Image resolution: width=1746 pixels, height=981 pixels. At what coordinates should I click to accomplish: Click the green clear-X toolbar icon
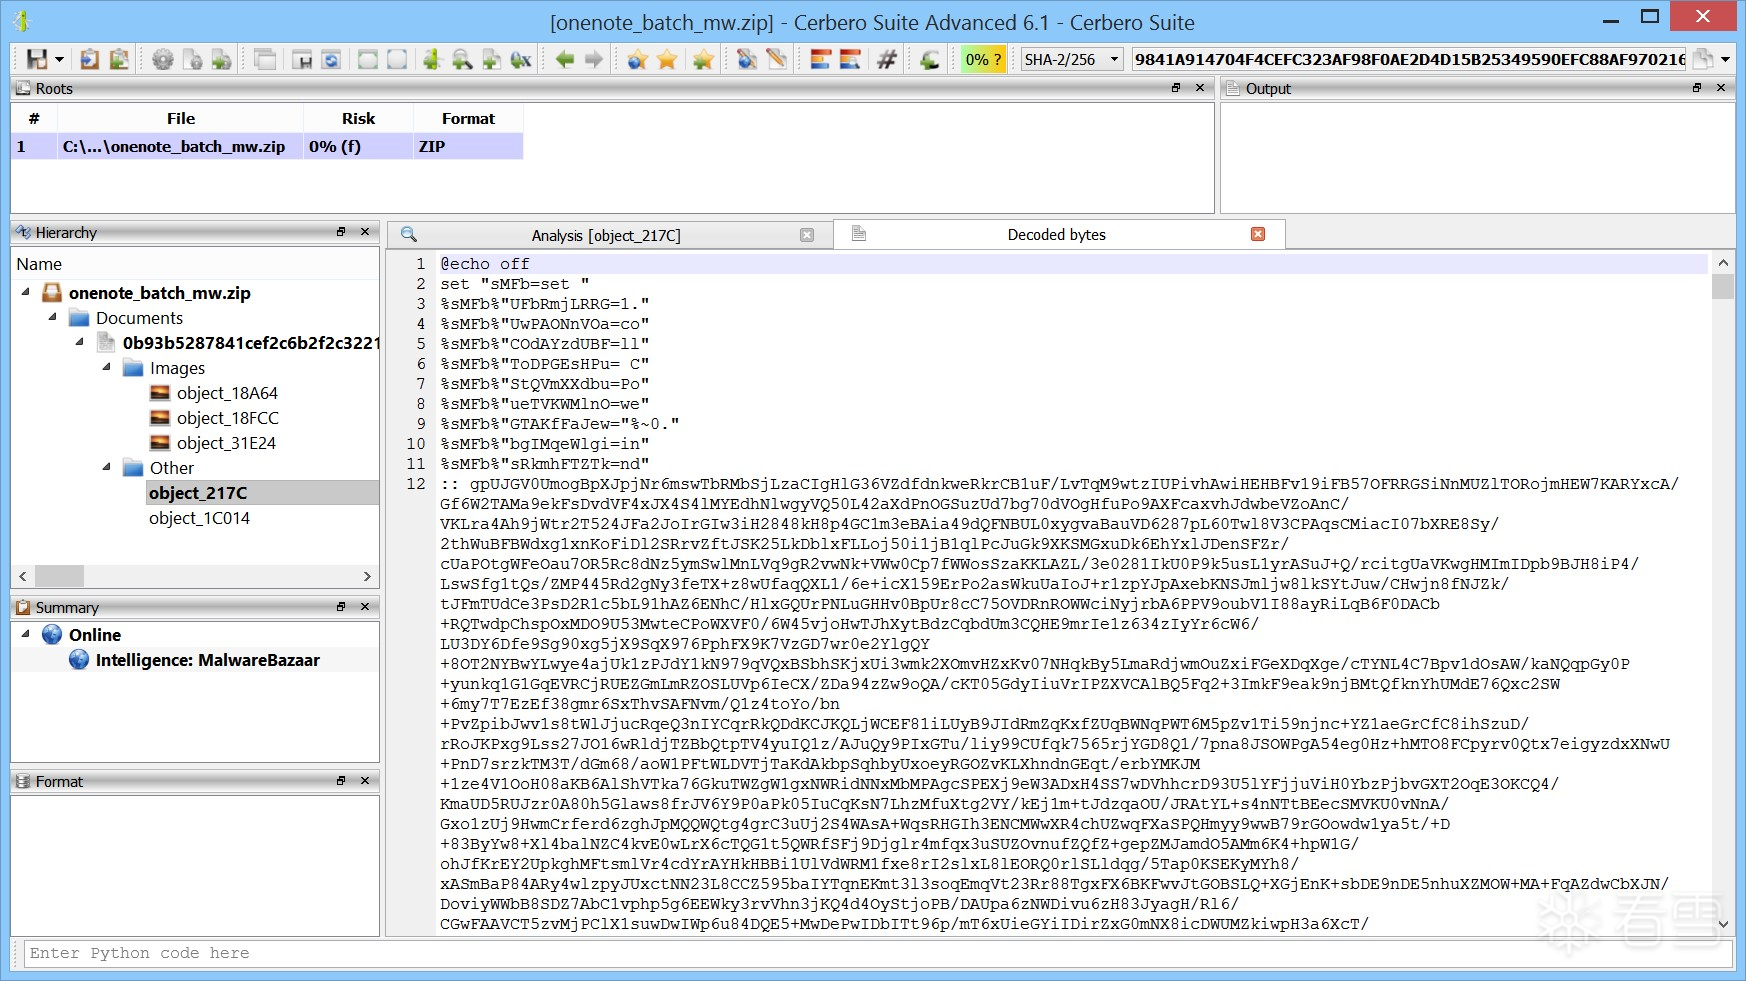point(520,60)
